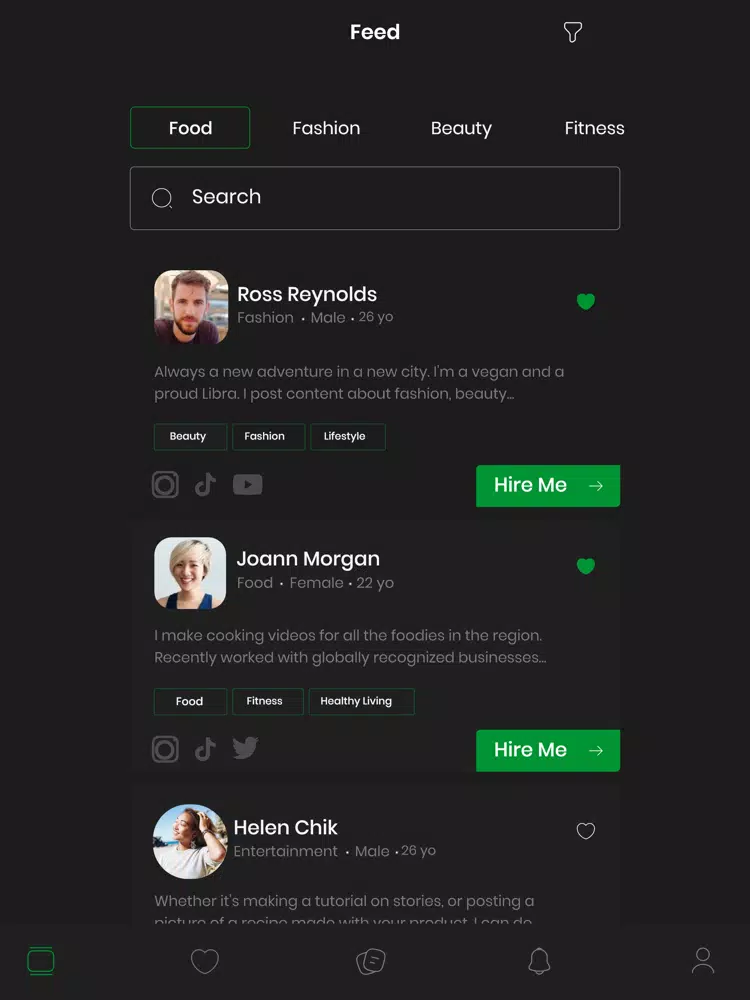Open favorites heart in bottom navigation
The width and height of the screenshot is (750, 1000).
(205, 961)
